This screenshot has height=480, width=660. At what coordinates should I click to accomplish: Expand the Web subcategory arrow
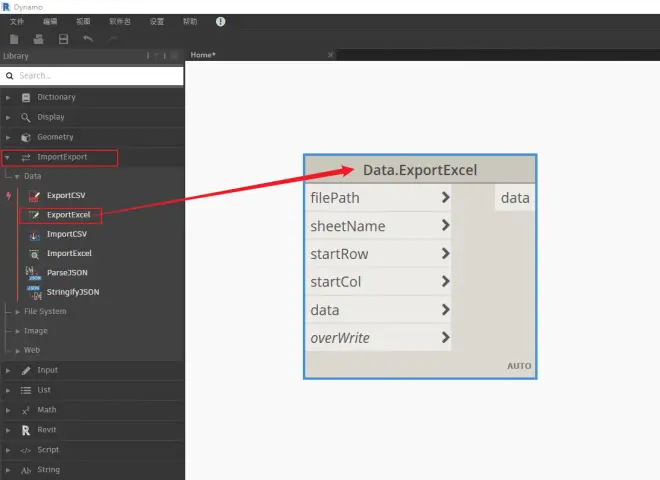tap(17, 351)
